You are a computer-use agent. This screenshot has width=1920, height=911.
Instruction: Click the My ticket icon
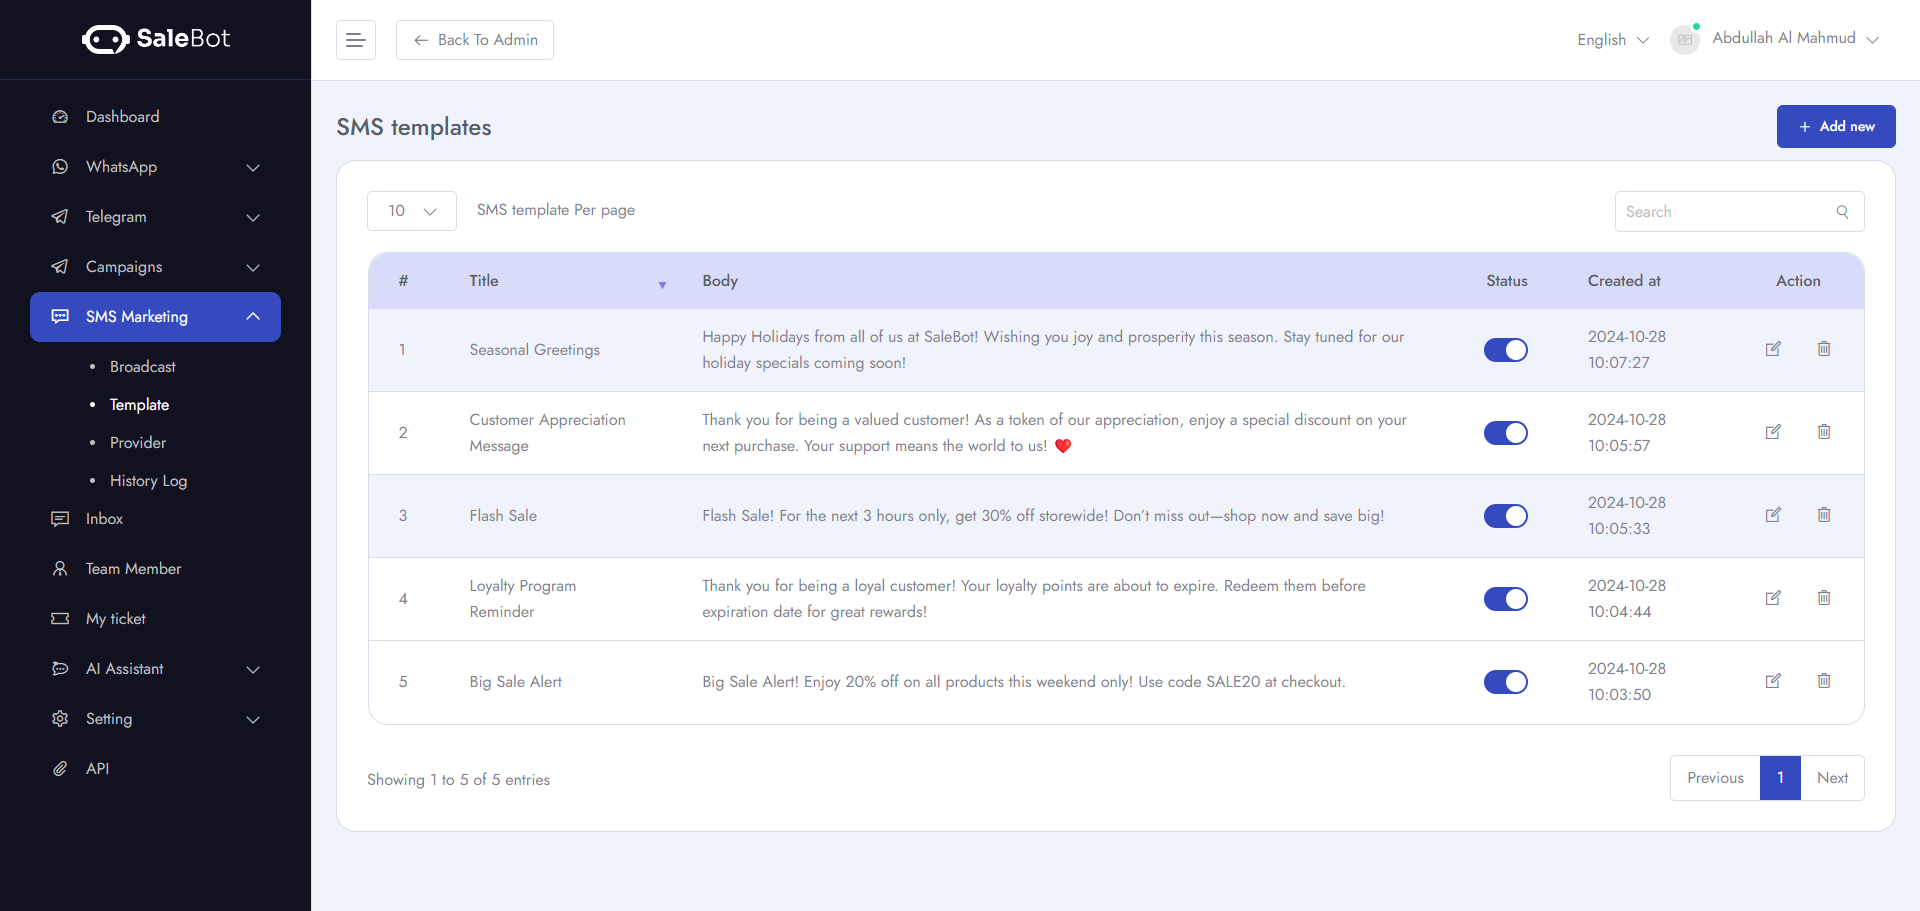[x=60, y=618]
